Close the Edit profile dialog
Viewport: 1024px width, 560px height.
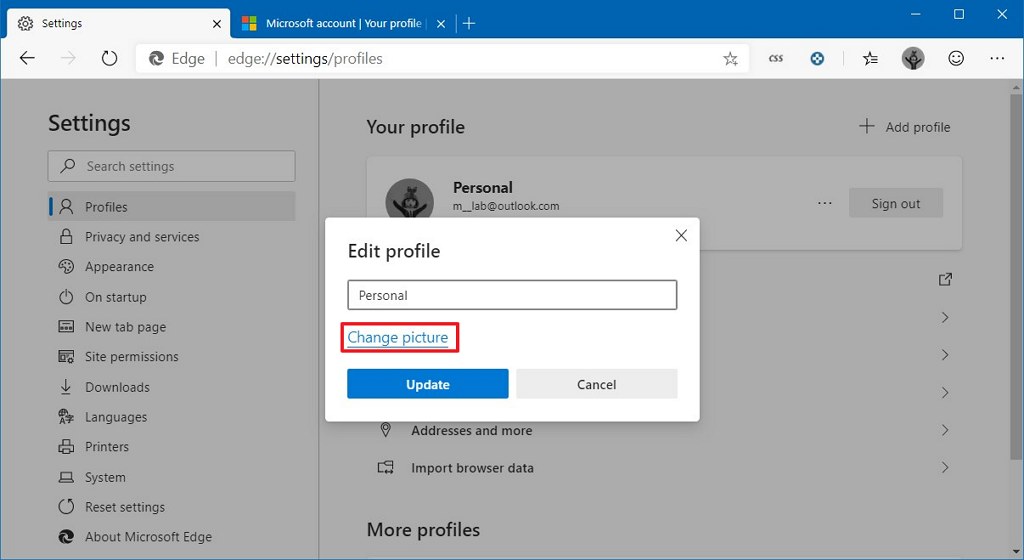tap(681, 236)
